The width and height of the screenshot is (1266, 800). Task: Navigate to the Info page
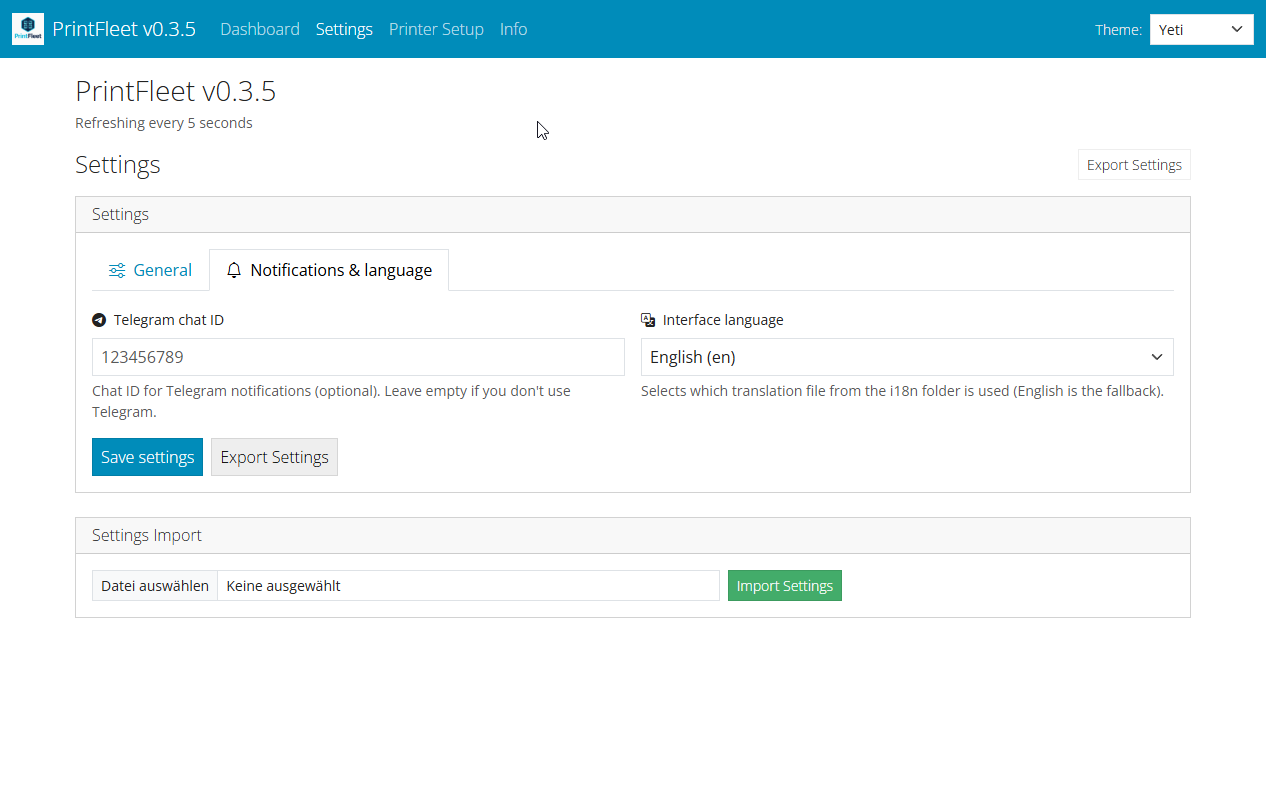[513, 29]
